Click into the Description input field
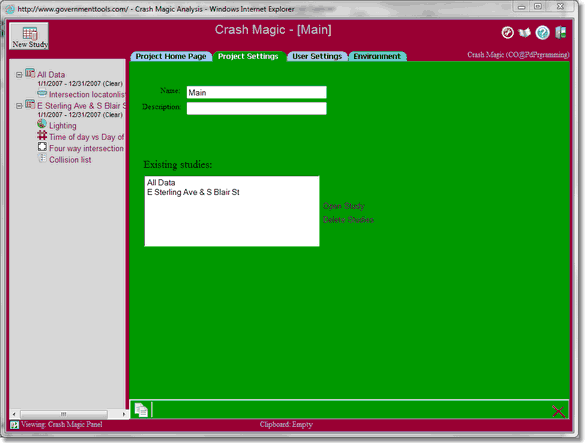 click(256, 108)
